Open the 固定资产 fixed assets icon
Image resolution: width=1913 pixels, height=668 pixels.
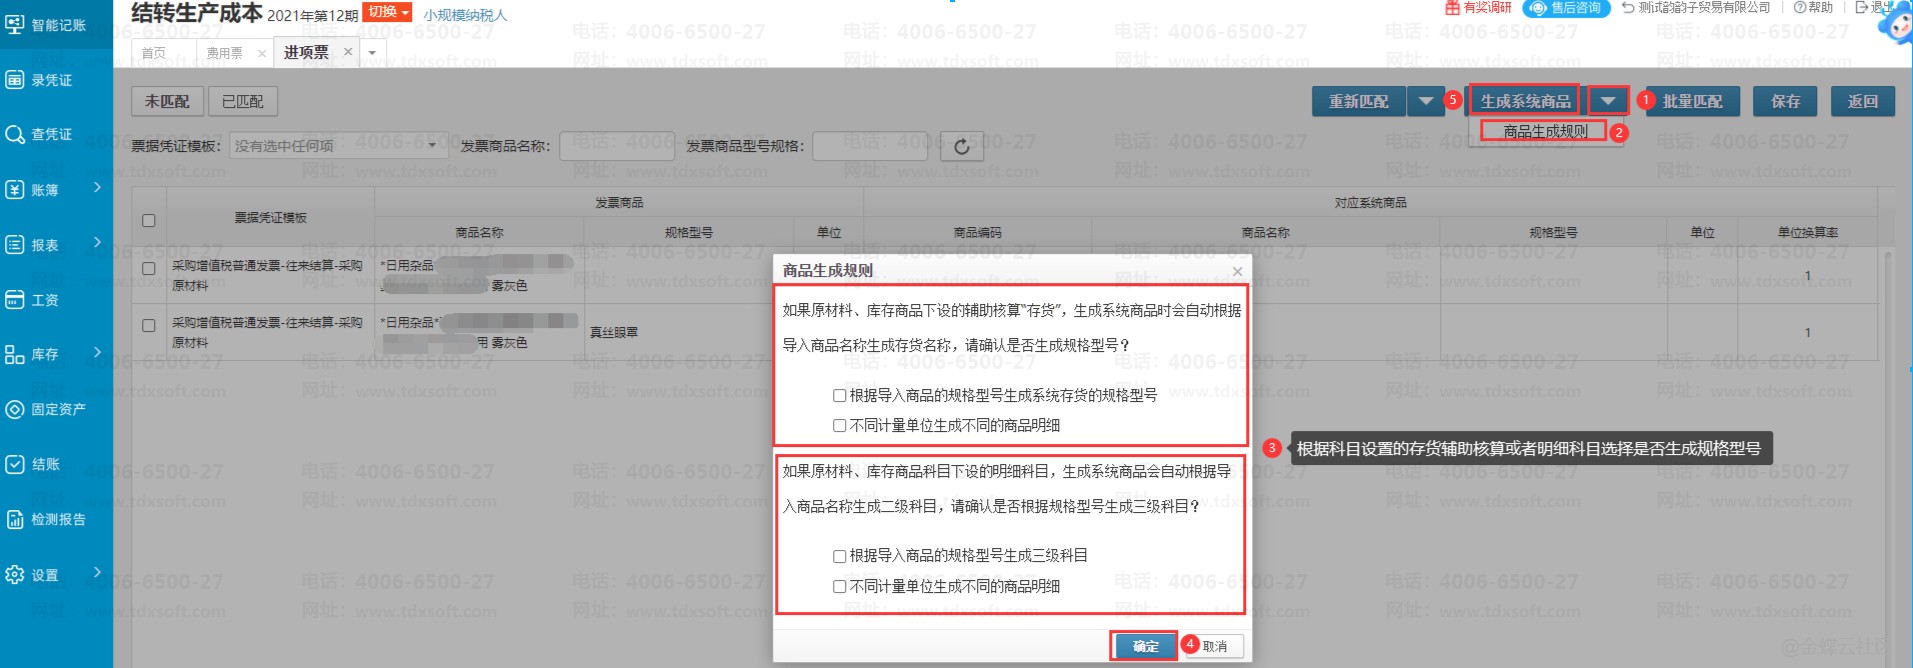point(15,409)
